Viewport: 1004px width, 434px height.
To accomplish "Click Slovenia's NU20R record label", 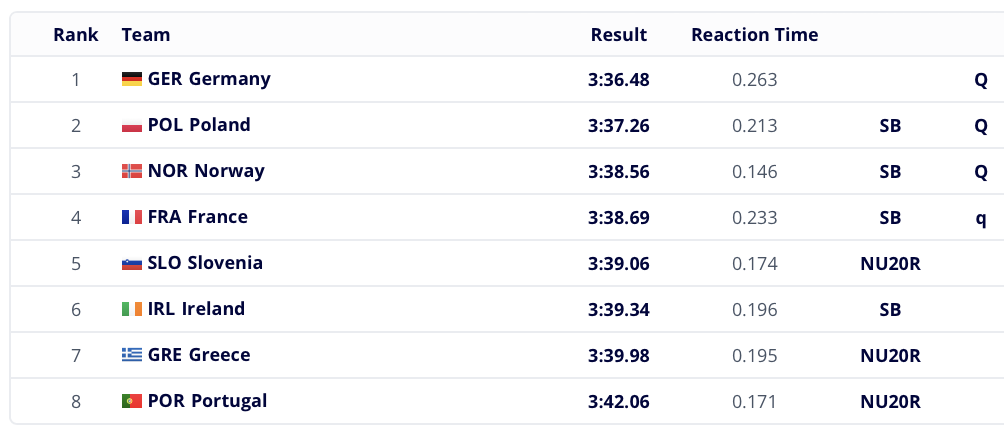I will (890, 264).
